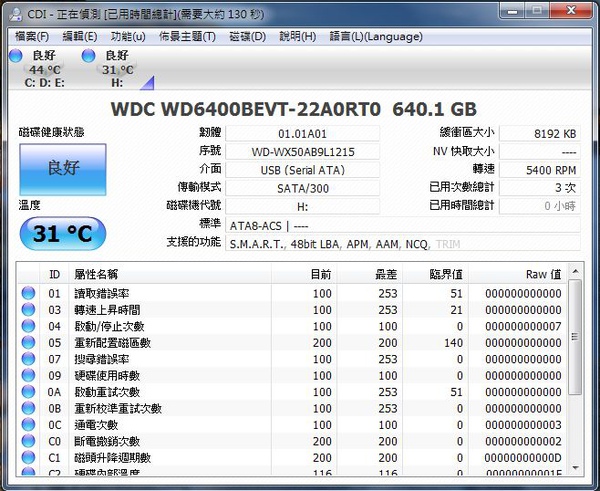Click the power on hours value 0 小時
Image resolution: width=600 pixels, height=491 pixels.
point(540,206)
